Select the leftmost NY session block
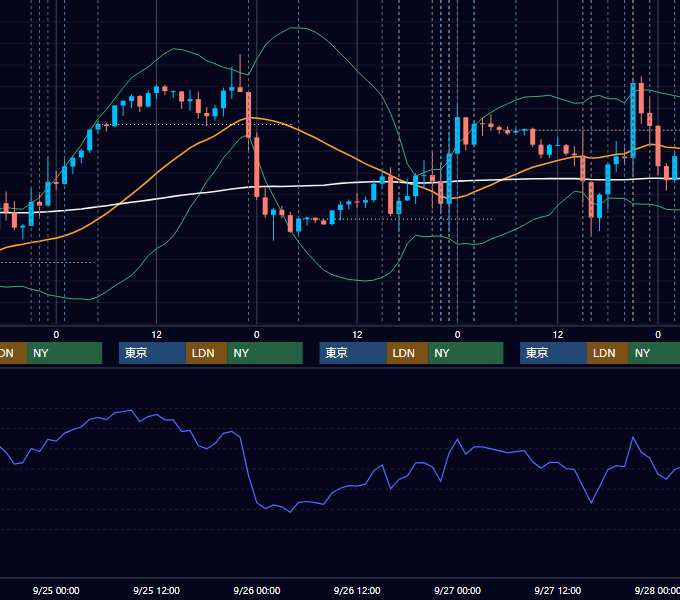680x600 pixels. (64, 353)
